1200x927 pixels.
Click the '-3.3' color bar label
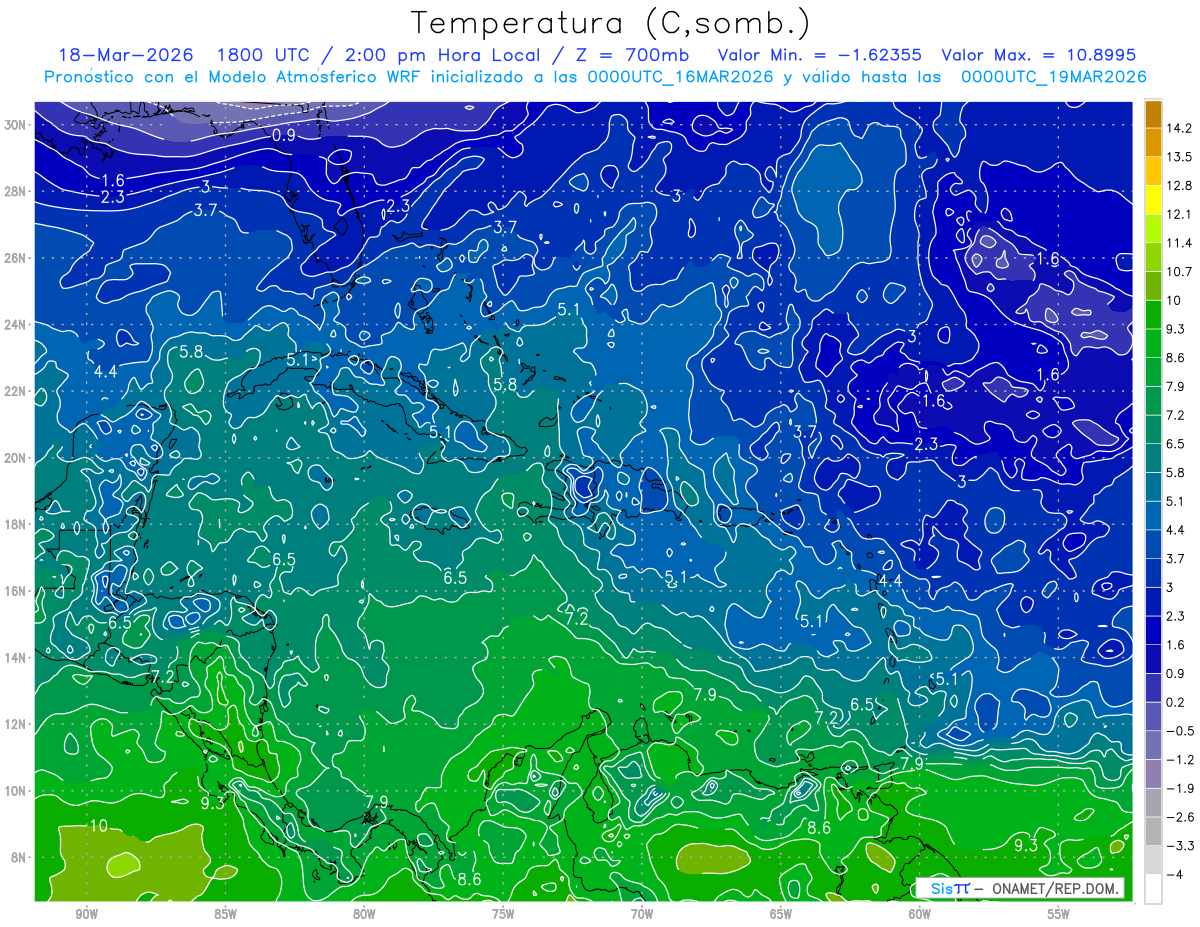click(1178, 846)
